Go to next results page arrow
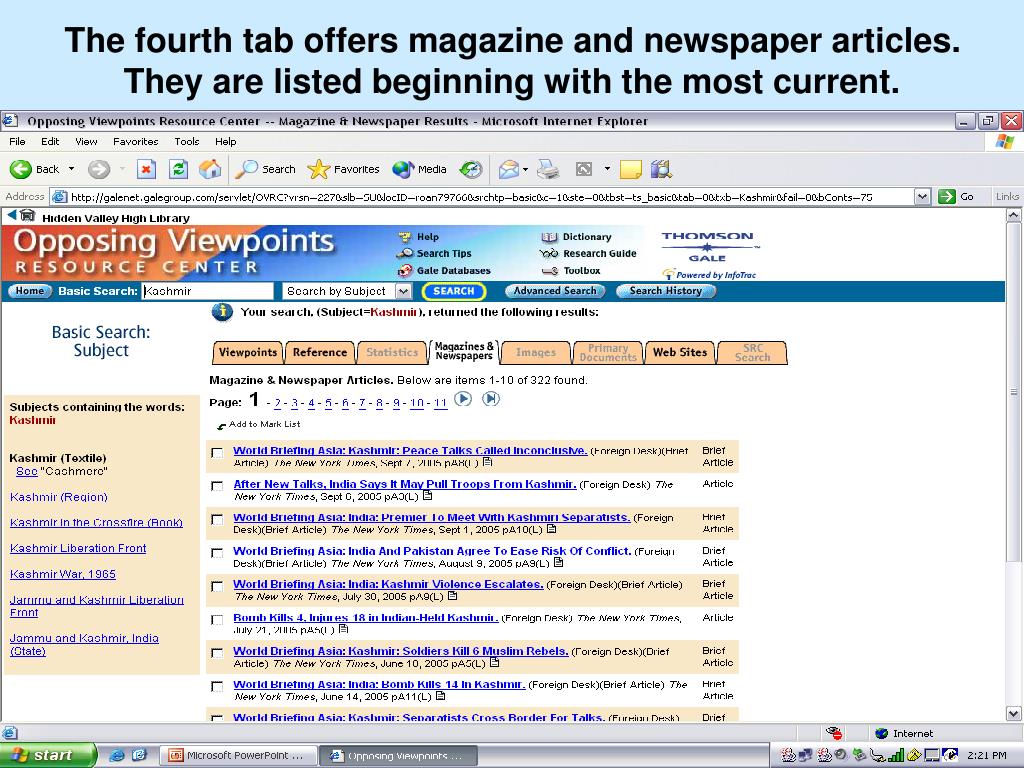This screenshot has height=768, width=1024. [463, 399]
